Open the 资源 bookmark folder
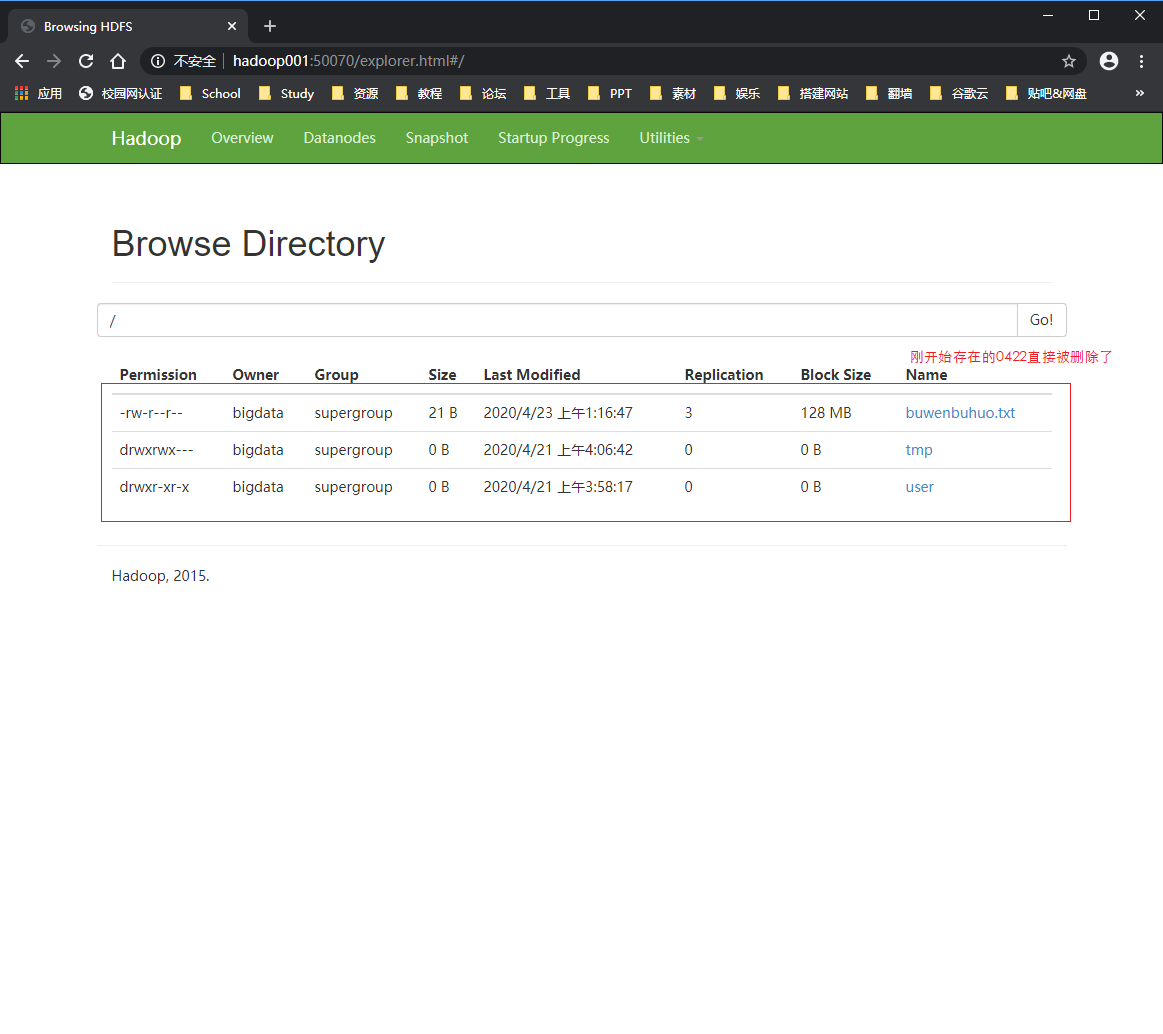This screenshot has height=1034, width=1163. (355, 93)
